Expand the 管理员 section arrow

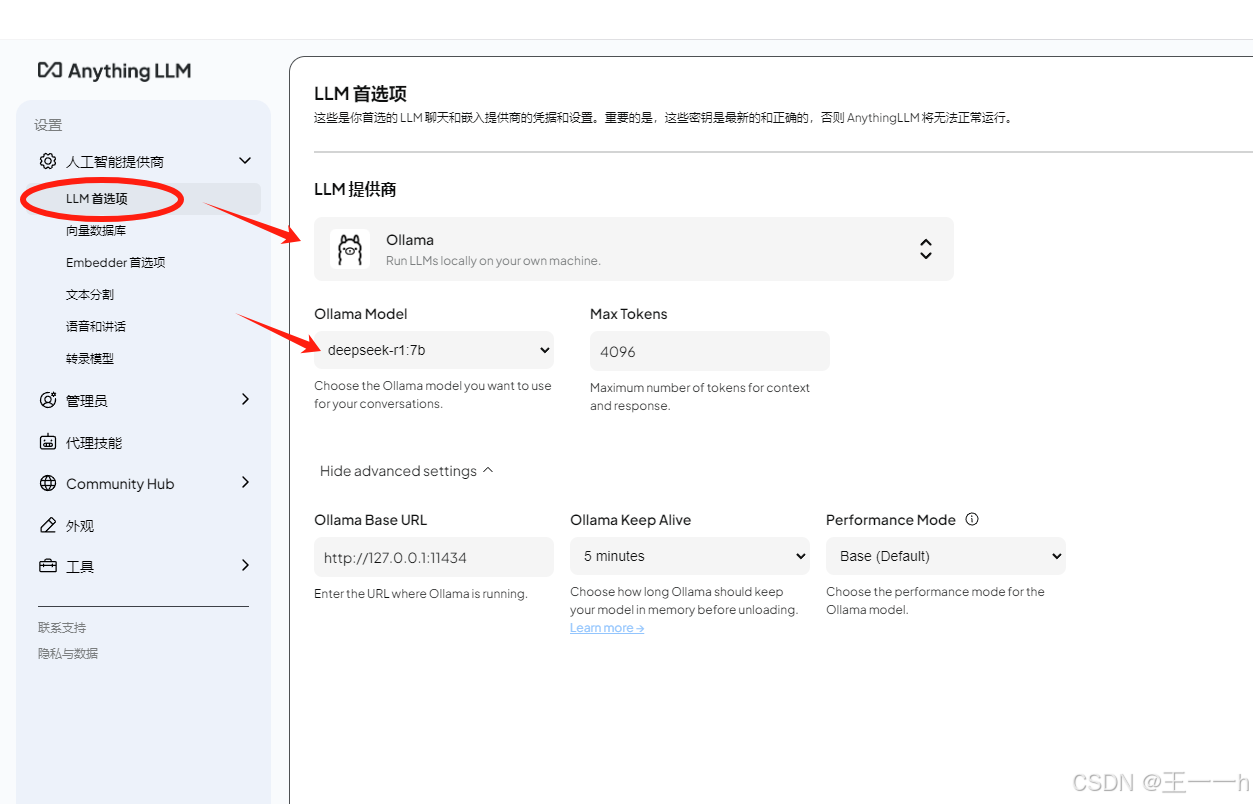(x=245, y=399)
